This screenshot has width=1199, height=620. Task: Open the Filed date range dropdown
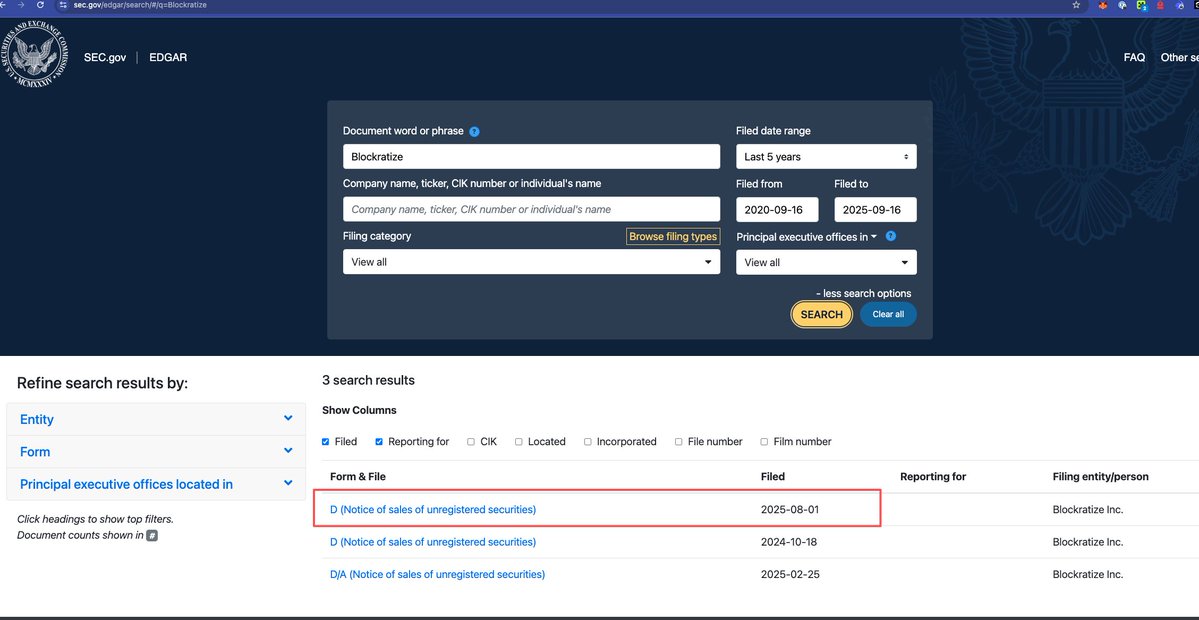coord(826,157)
